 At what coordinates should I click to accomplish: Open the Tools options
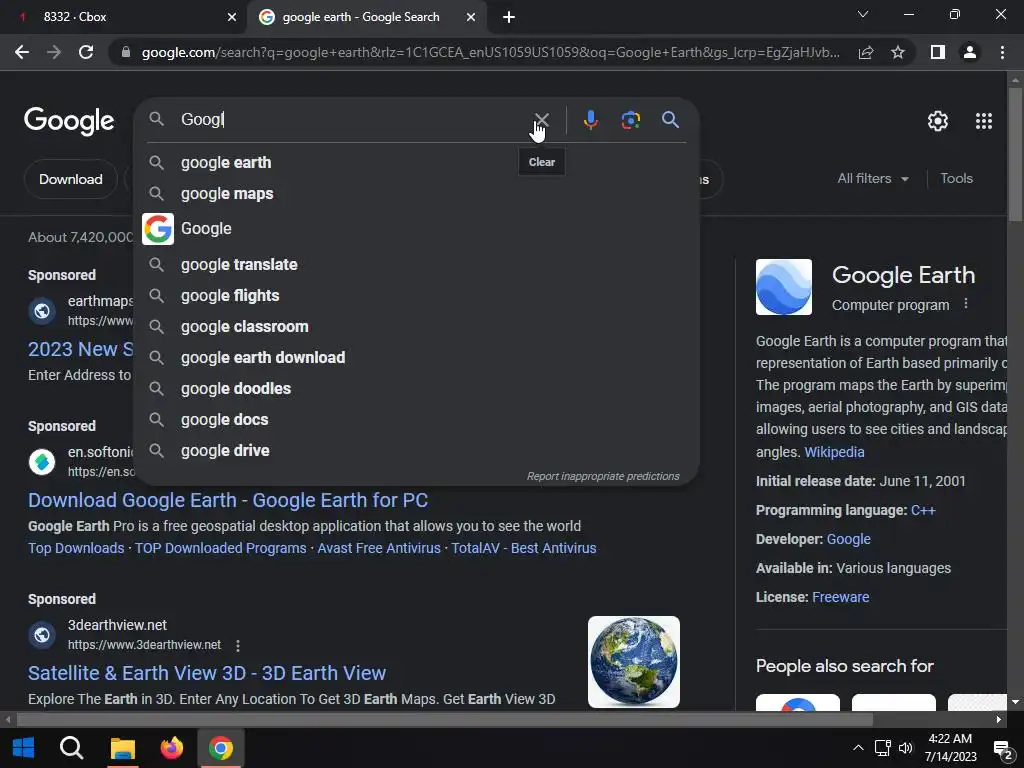pyautogui.click(x=956, y=178)
